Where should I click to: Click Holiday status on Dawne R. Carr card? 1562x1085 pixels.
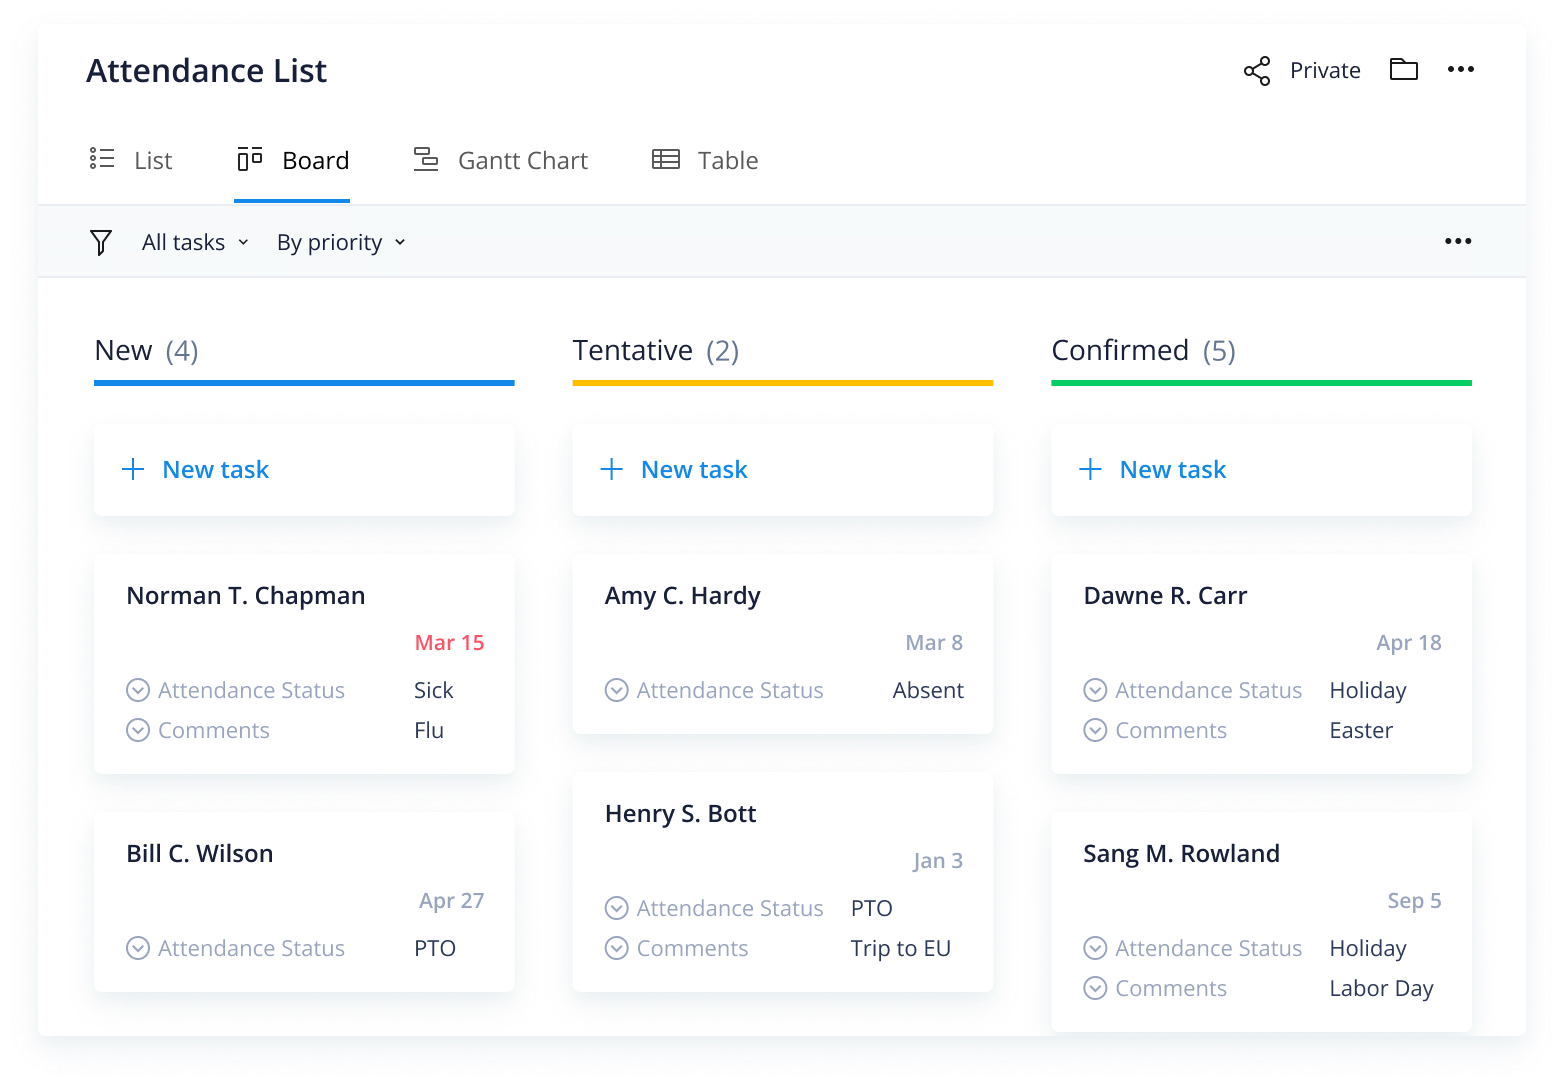coord(1368,691)
